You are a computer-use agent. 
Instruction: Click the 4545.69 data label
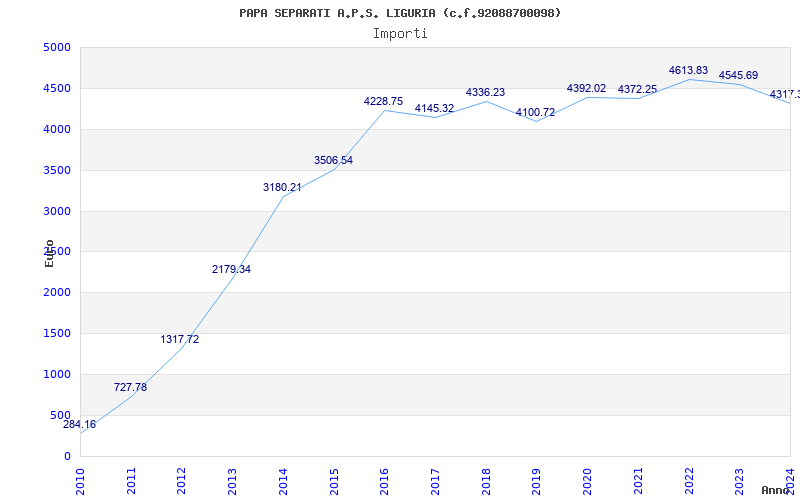[738, 76]
